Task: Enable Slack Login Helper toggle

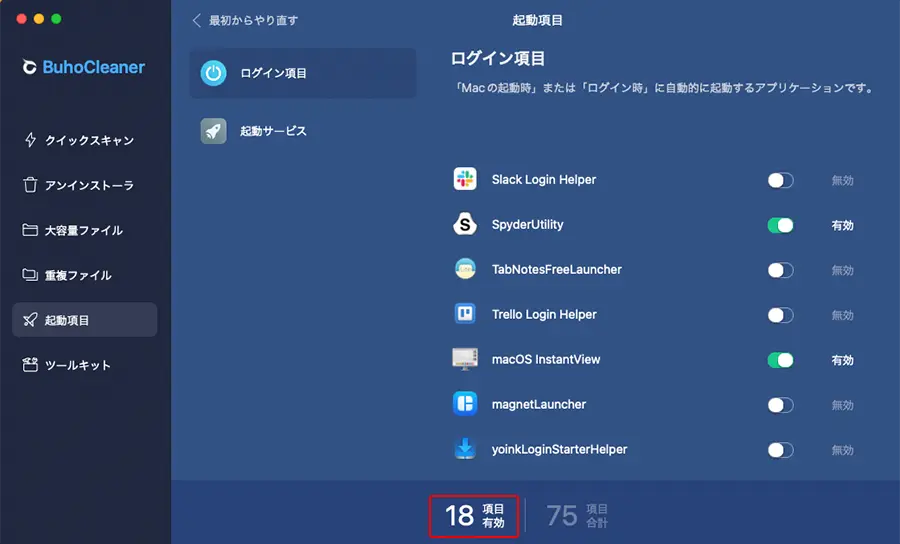Action: coord(781,180)
